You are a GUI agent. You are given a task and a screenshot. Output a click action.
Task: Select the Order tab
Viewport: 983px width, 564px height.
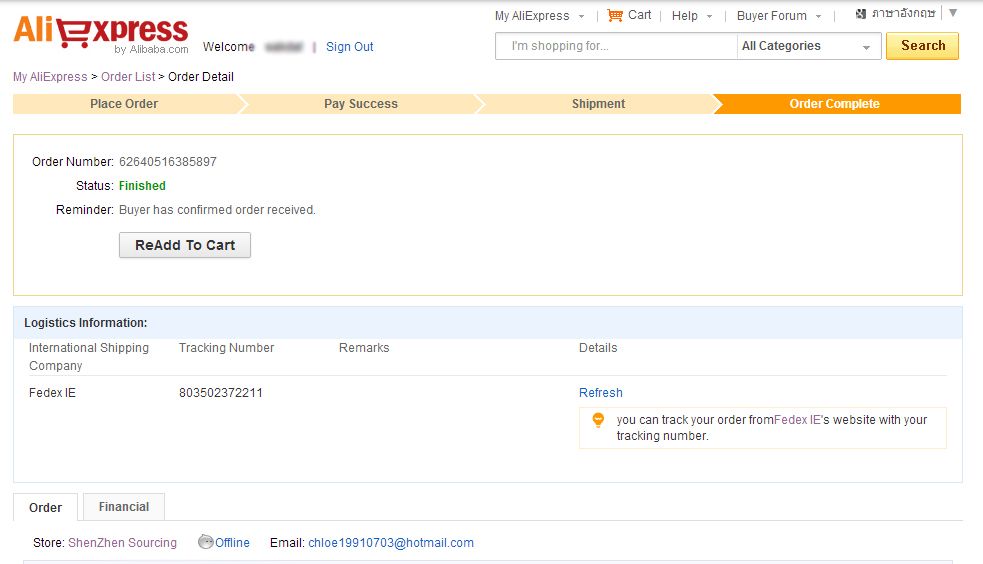(x=45, y=508)
